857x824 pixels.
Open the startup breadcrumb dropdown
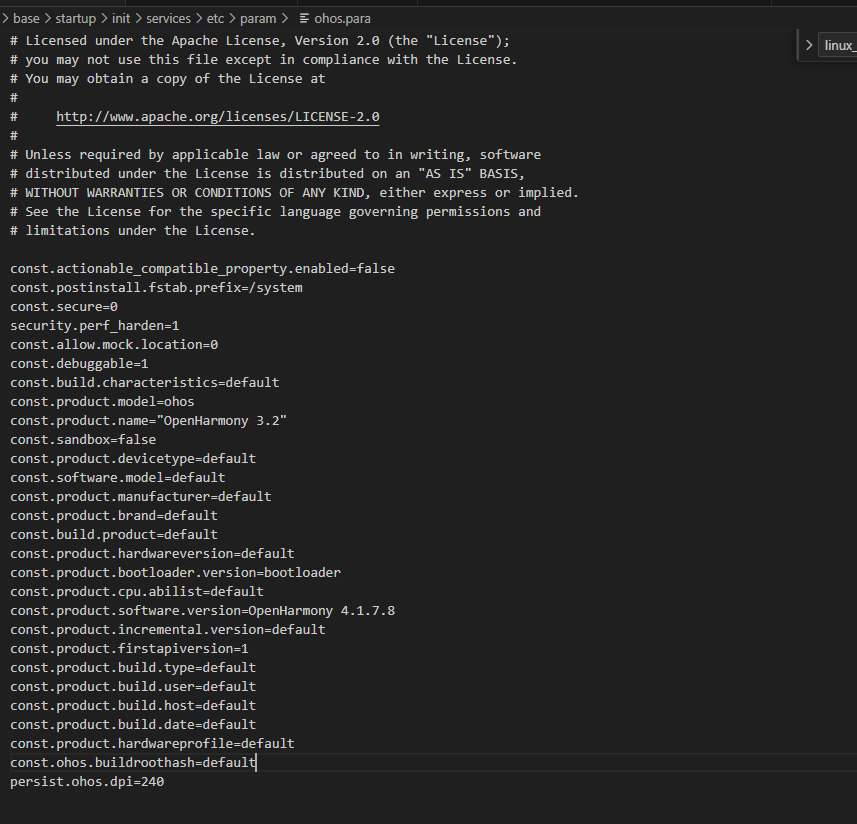75,19
